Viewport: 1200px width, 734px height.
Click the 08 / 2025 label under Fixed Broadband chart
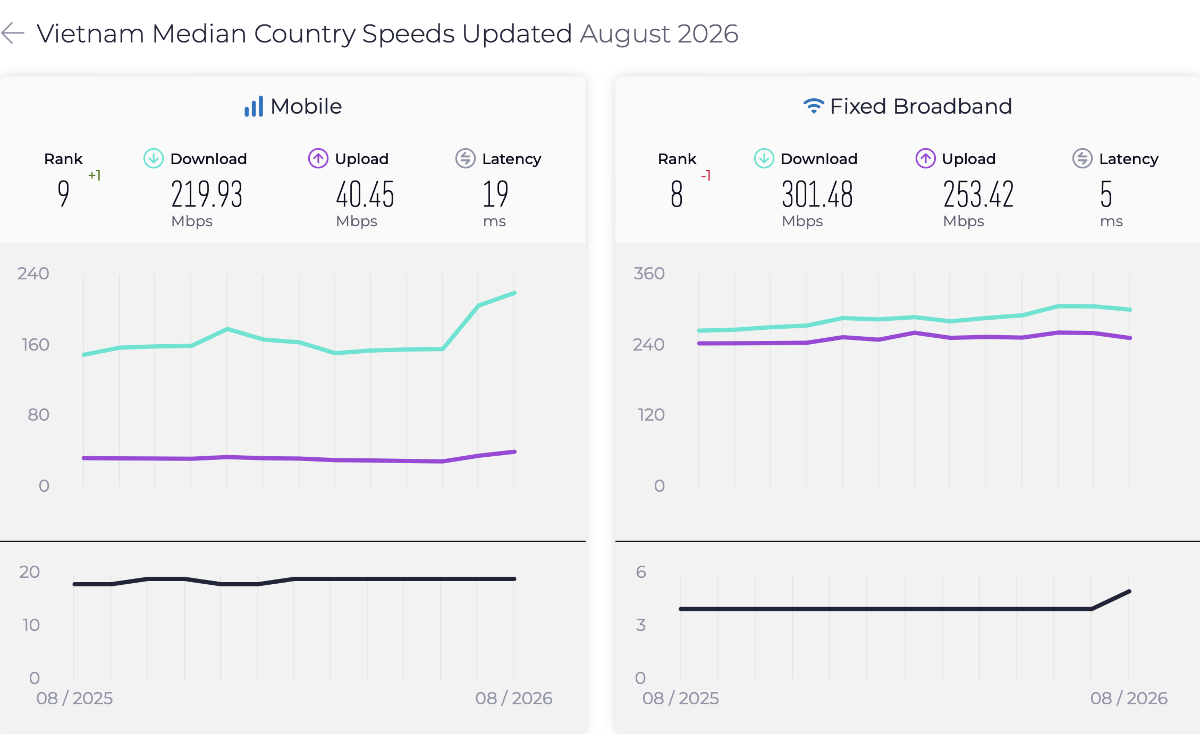point(680,698)
